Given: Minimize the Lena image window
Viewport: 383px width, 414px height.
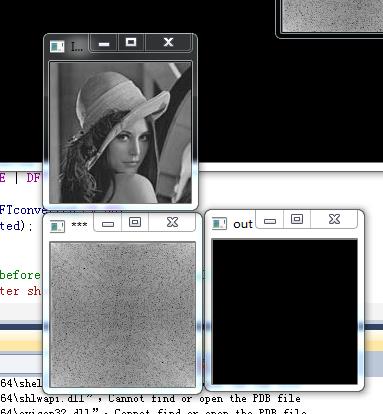Looking at the screenshot, I should coord(104,43).
